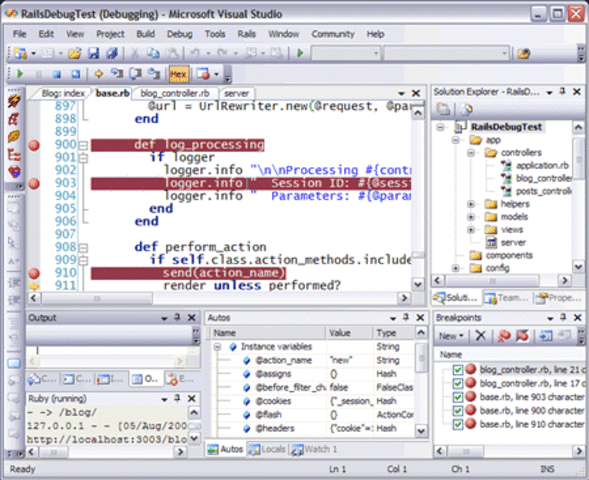Click the Continue green arrow in debug toolbar
Screen dimensions: 589x480
(20, 74)
